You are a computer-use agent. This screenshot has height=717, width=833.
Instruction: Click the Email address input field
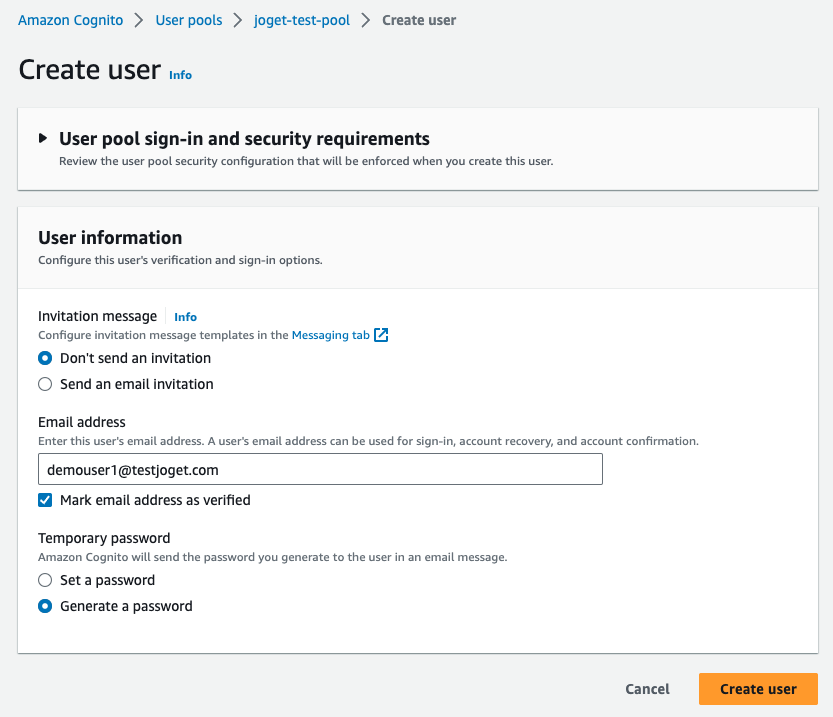pyautogui.click(x=320, y=469)
